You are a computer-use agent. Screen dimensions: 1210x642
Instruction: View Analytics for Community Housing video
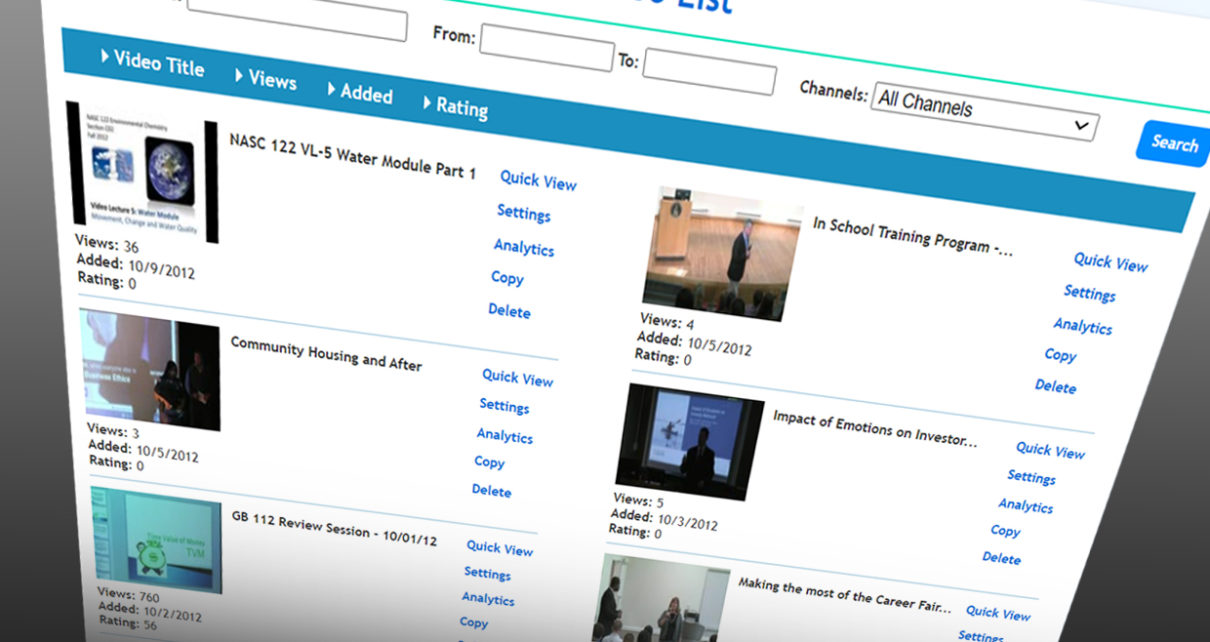504,435
